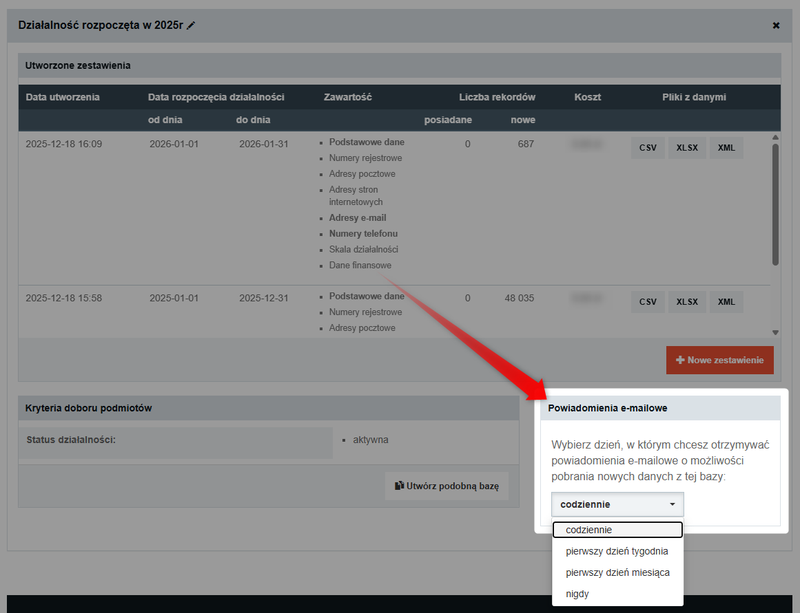This screenshot has width=800, height=613.
Task: Click the copy icon inside Utwórz podobną bazę
Action: [399, 485]
